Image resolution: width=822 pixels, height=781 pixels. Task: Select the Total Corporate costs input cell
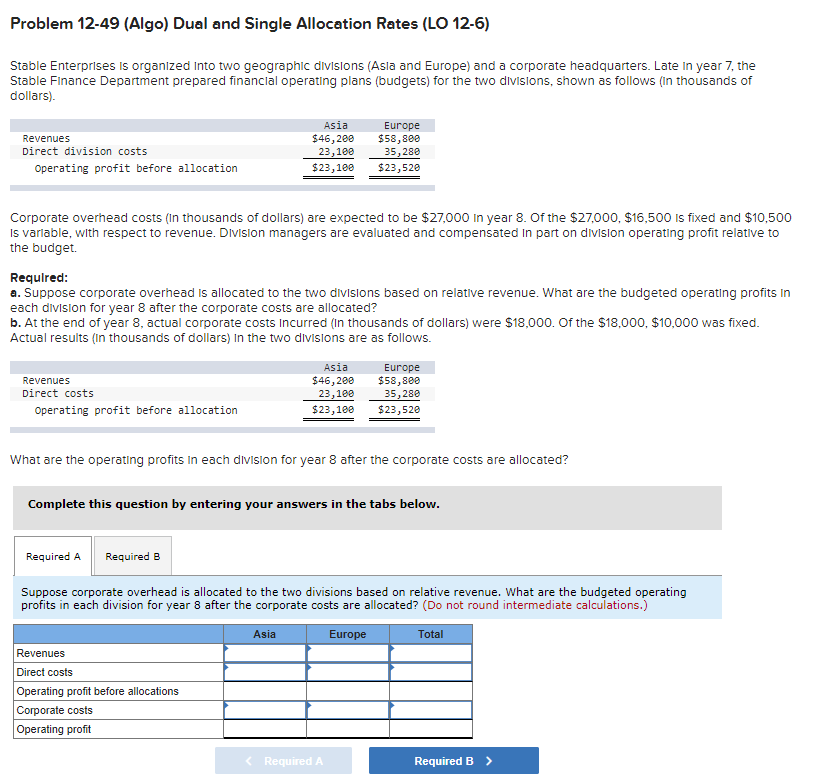coord(430,710)
